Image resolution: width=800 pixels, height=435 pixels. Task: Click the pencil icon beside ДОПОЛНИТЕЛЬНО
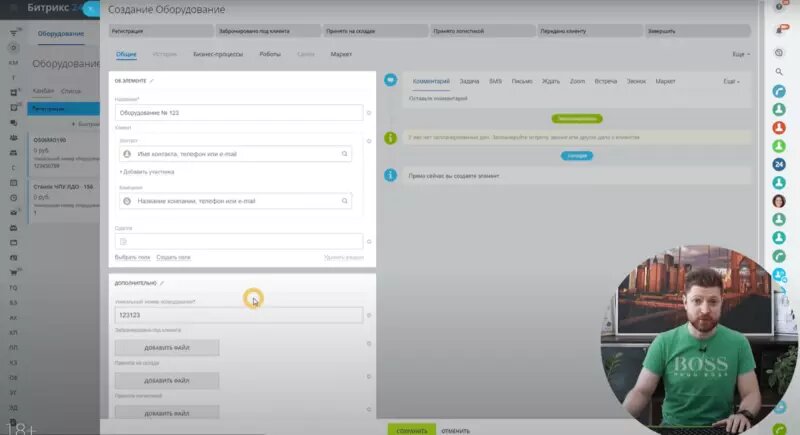pyautogui.click(x=162, y=283)
